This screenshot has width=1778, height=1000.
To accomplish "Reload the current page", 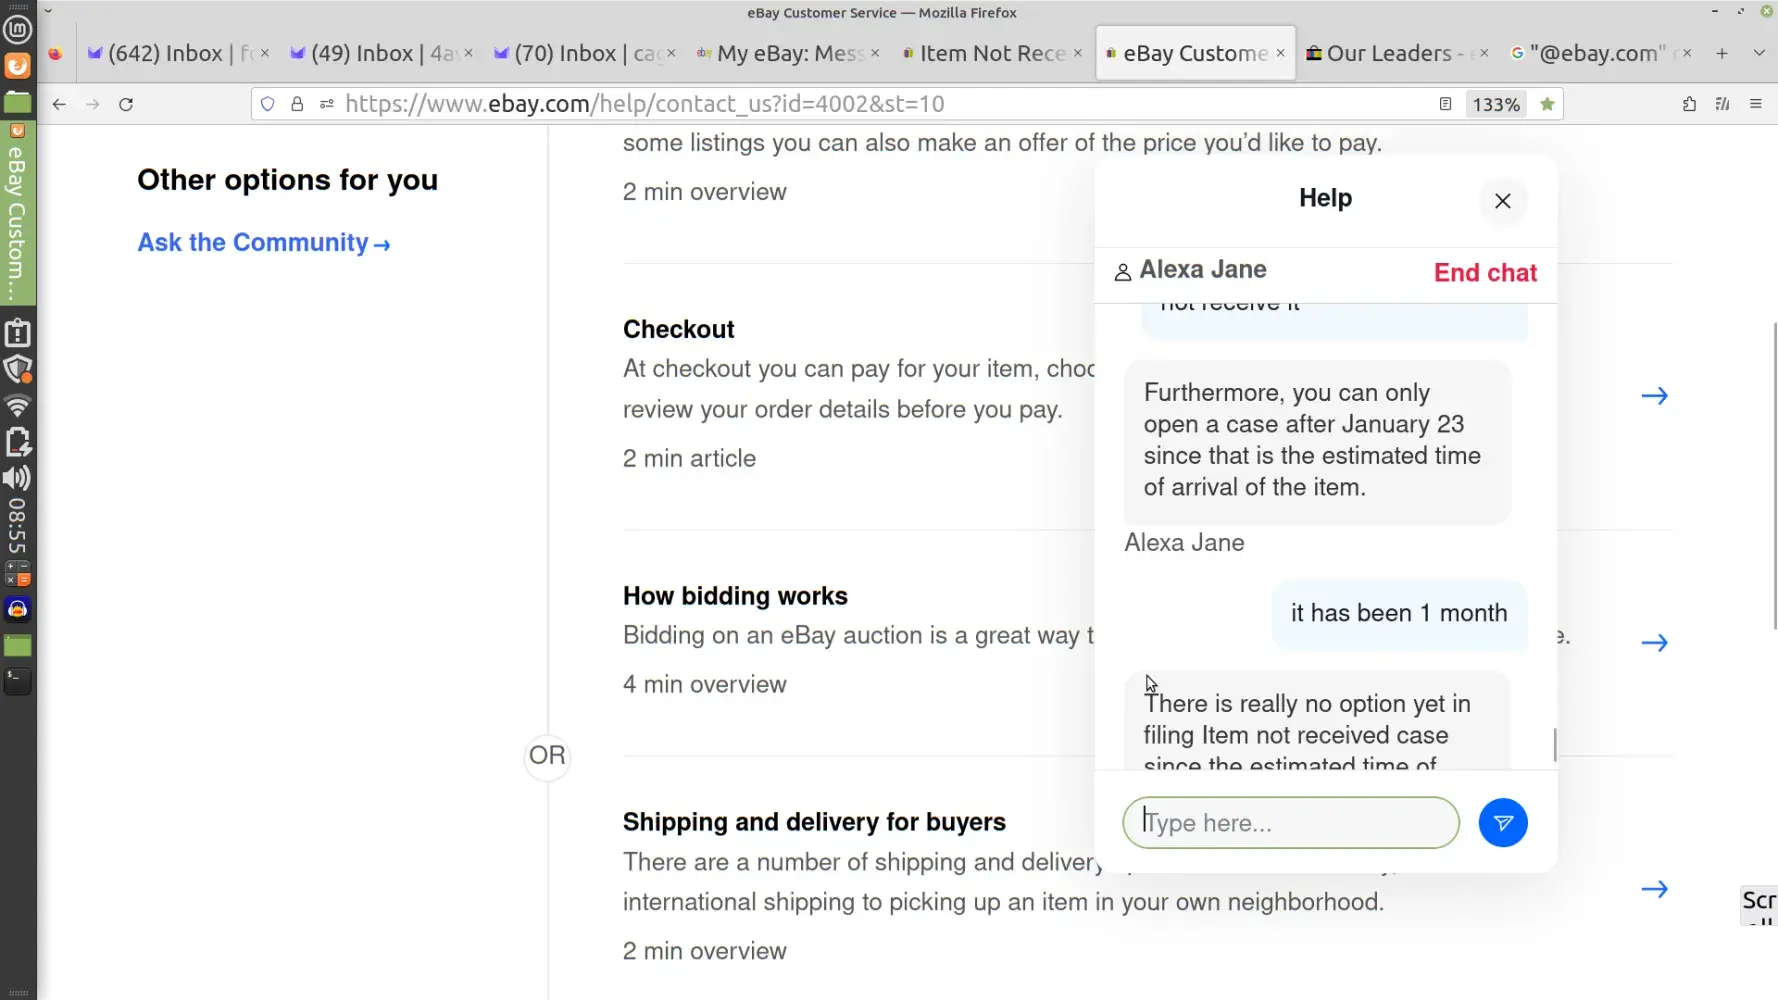I will coord(126,104).
